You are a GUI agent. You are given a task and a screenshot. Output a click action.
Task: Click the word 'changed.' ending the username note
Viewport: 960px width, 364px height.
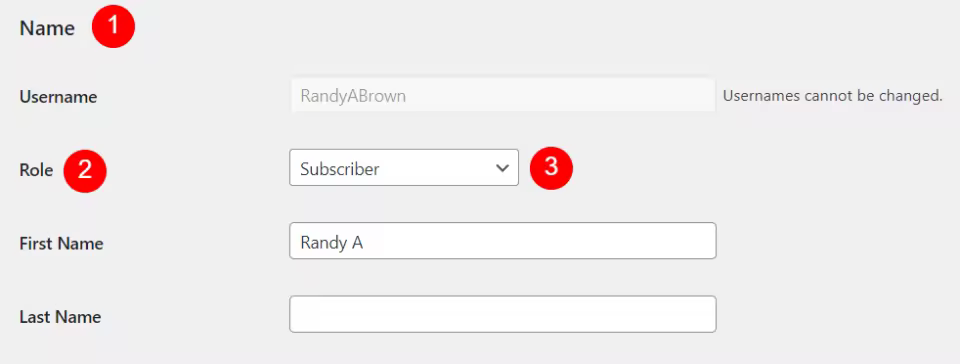912,96
